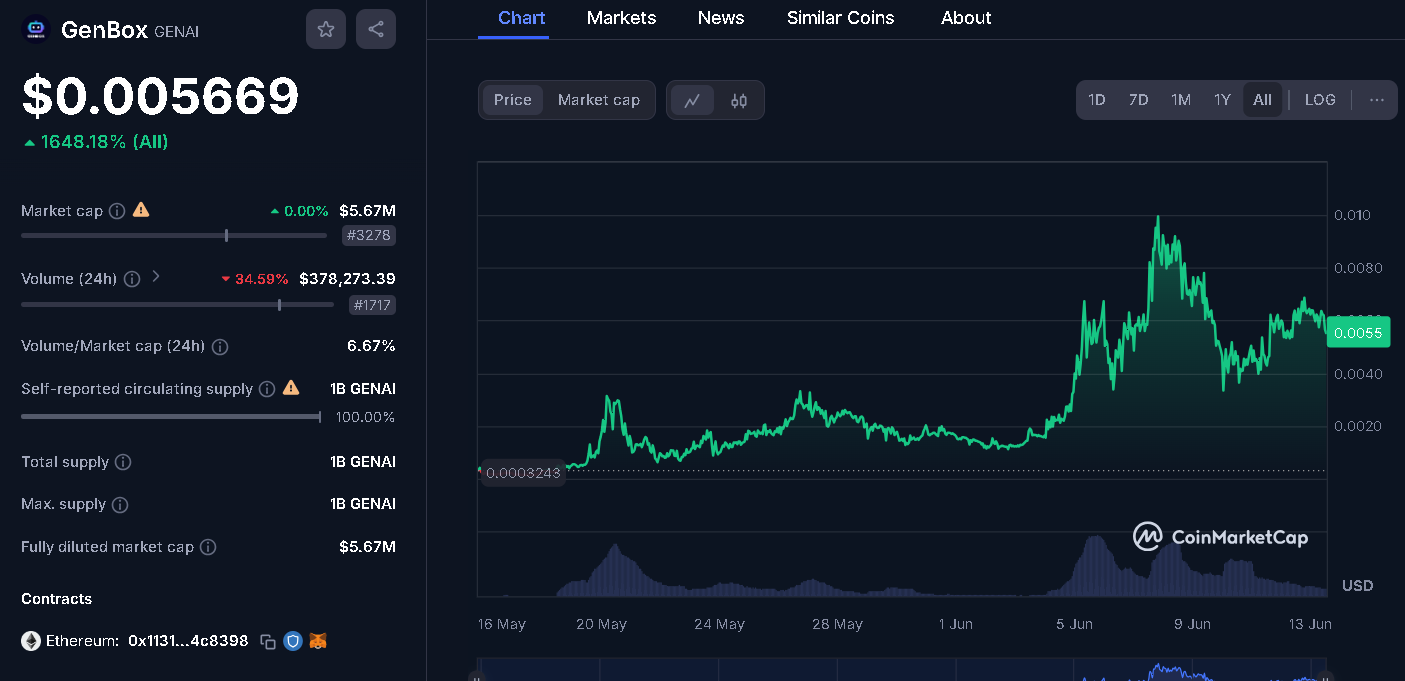This screenshot has height=681, width=1405.
Task: Click the blue shield security icon
Action: pos(293,641)
